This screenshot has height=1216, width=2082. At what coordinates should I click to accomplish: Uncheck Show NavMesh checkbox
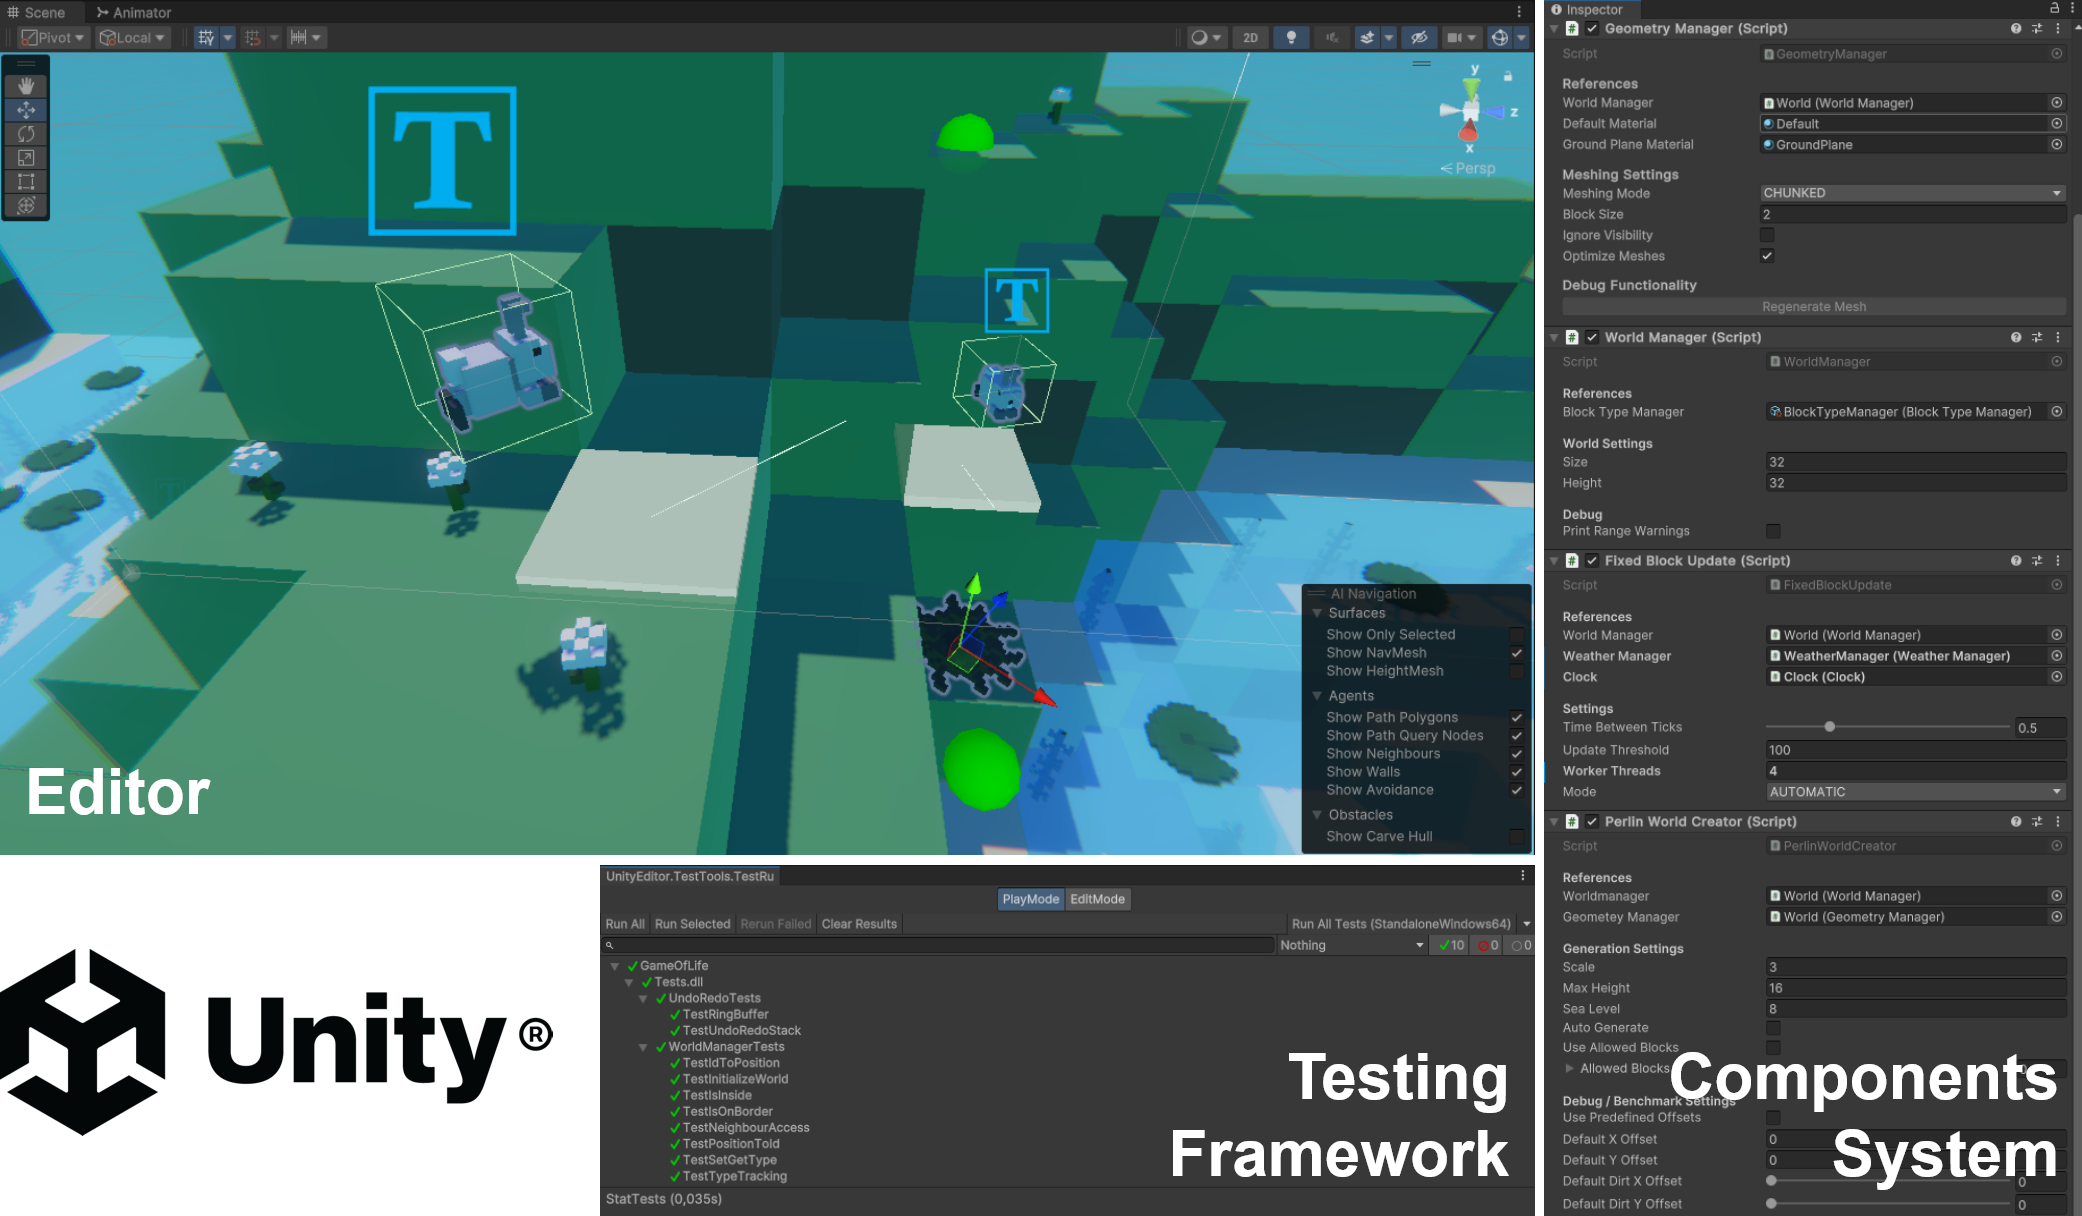1517,653
